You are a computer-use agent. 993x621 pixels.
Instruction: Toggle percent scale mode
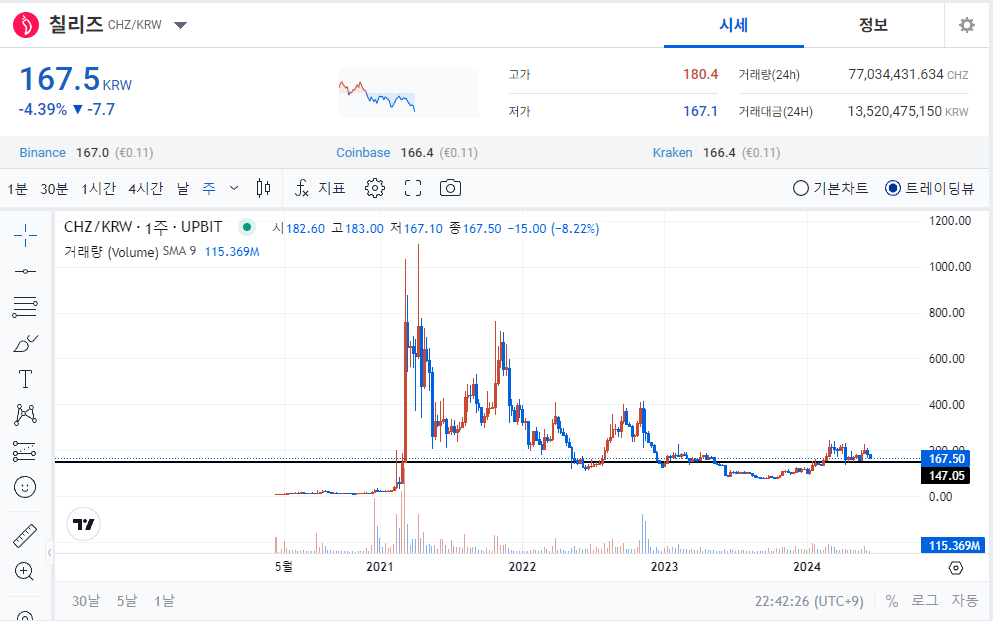[892, 601]
